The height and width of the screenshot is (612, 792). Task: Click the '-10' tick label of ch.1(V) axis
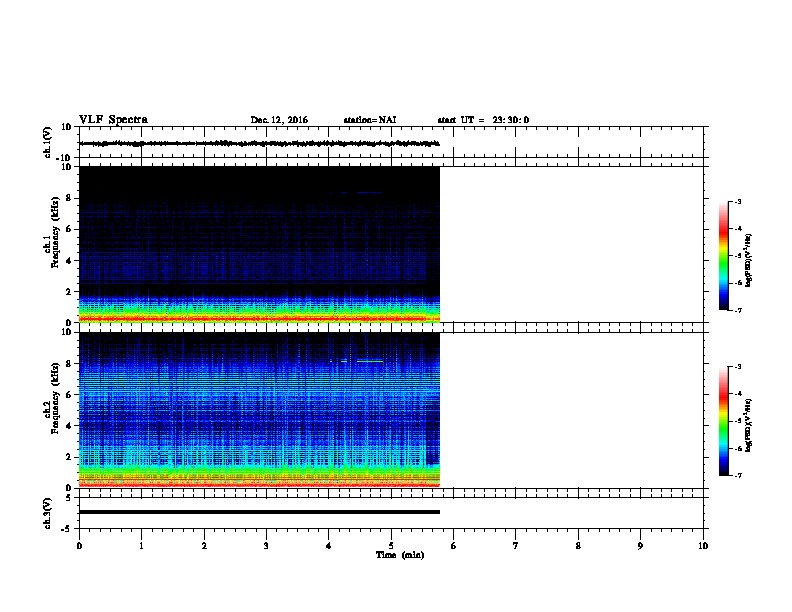[65, 159]
